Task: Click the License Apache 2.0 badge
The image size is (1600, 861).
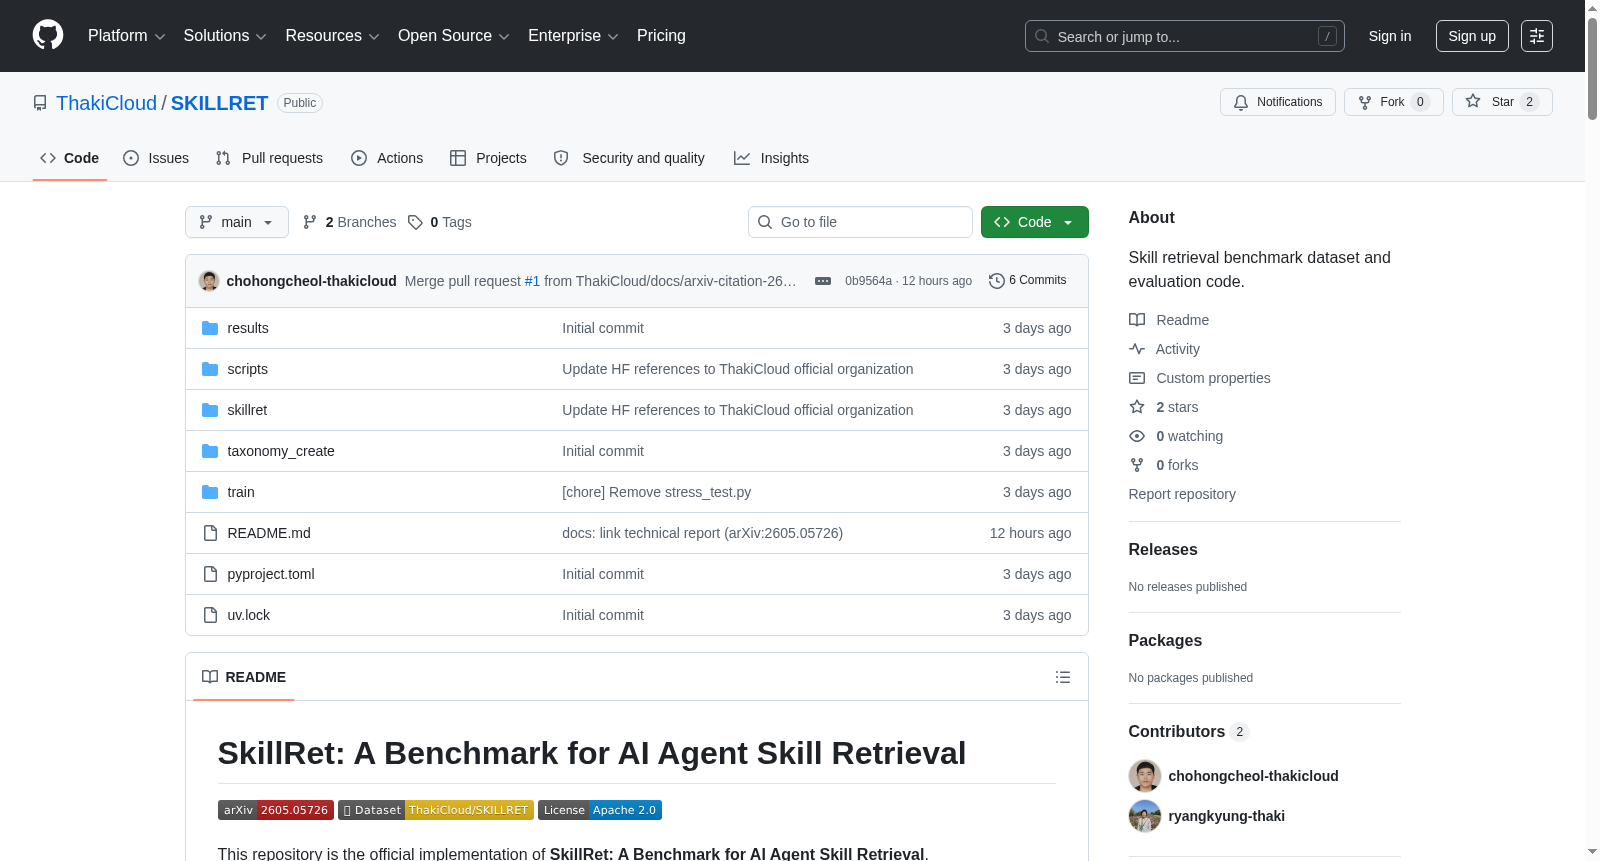Action: pos(600,810)
